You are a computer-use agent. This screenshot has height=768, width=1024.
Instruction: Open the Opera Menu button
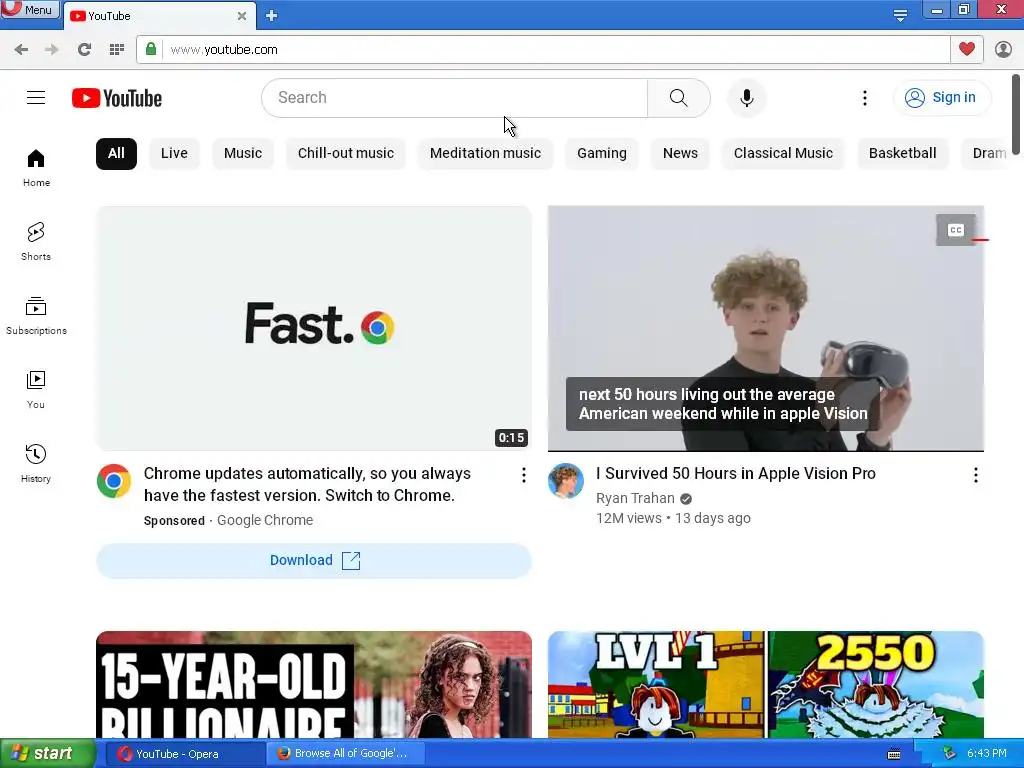coord(29,9)
